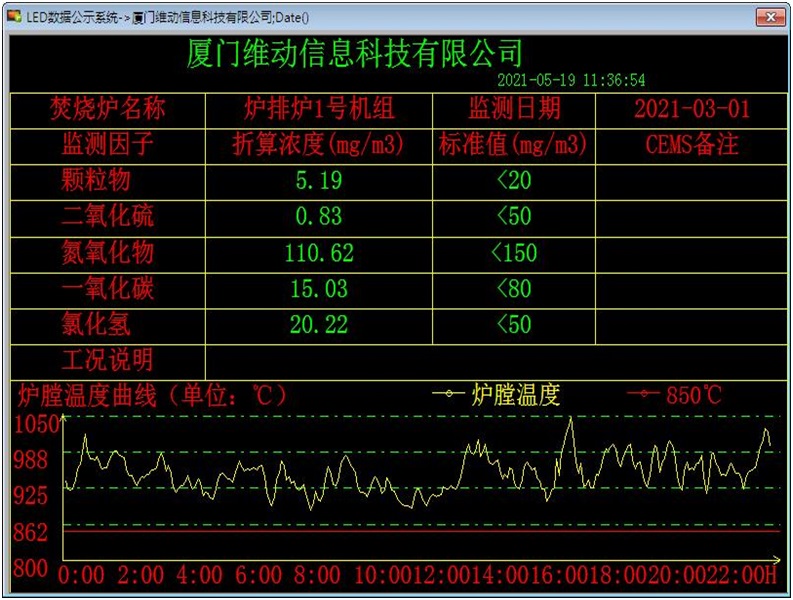Click the 1050 label on the temperature axis
The width and height of the screenshot is (793, 600).
coord(35,424)
